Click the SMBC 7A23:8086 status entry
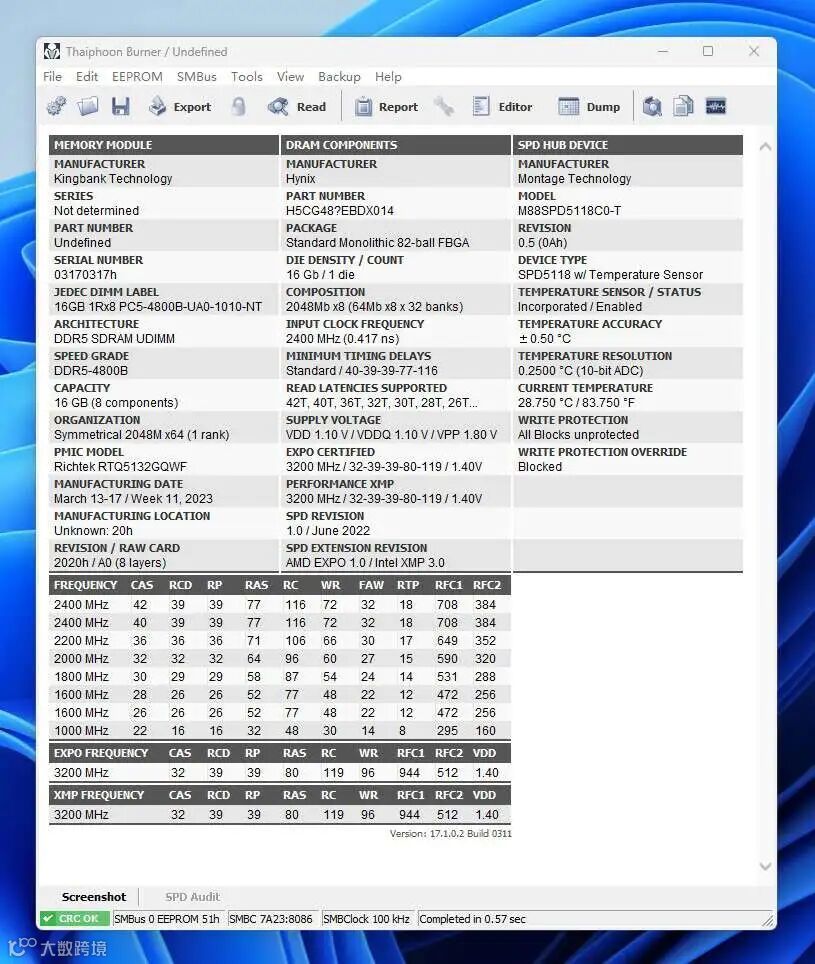Image resolution: width=815 pixels, height=964 pixels. pyautogui.click(x=270, y=919)
